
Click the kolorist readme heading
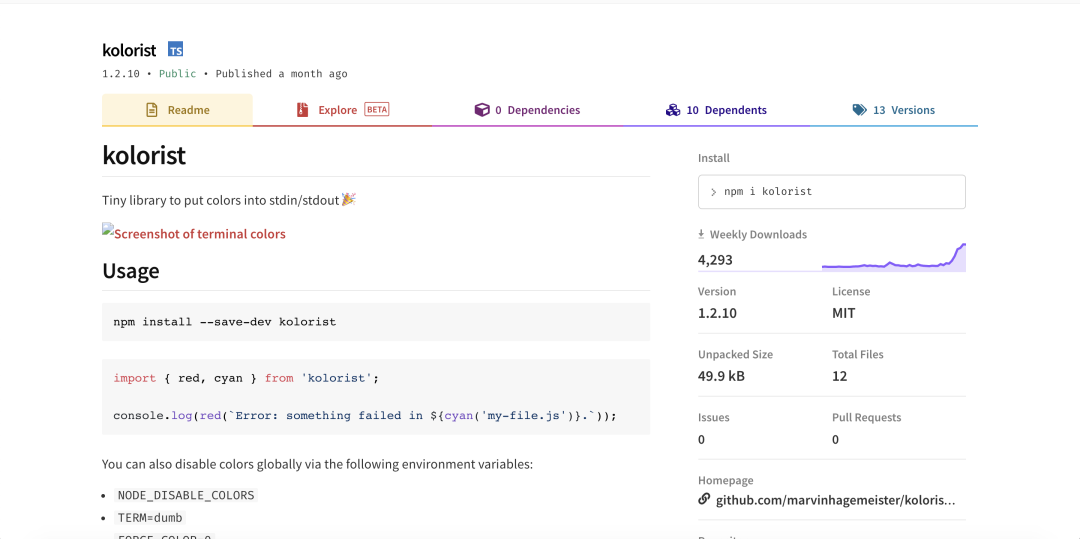(x=144, y=155)
